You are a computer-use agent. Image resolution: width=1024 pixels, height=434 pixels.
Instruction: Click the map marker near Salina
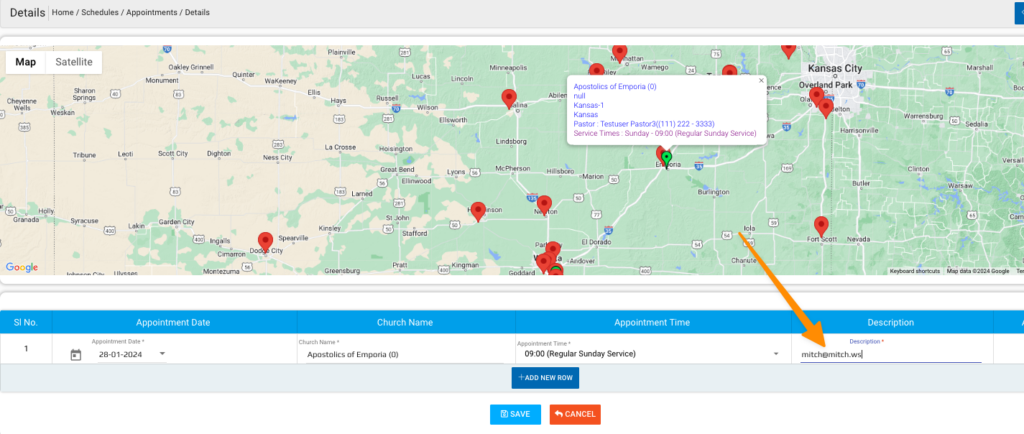pyautogui.click(x=509, y=99)
